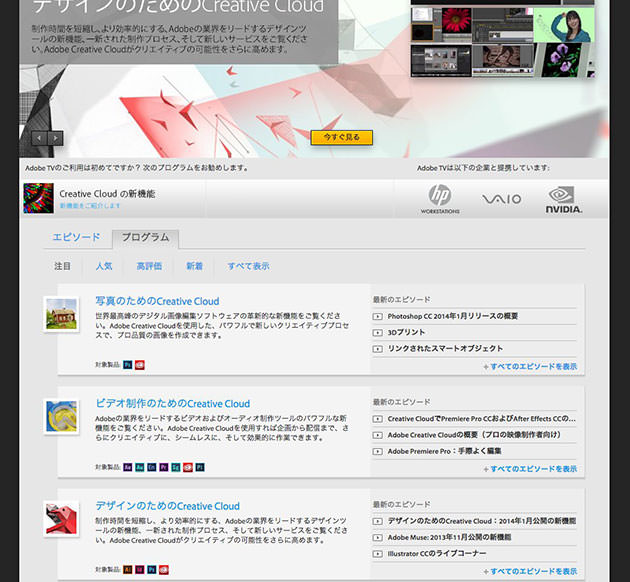Click the red house photo thumbnail
The width and height of the screenshot is (630, 582).
click(61, 314)
